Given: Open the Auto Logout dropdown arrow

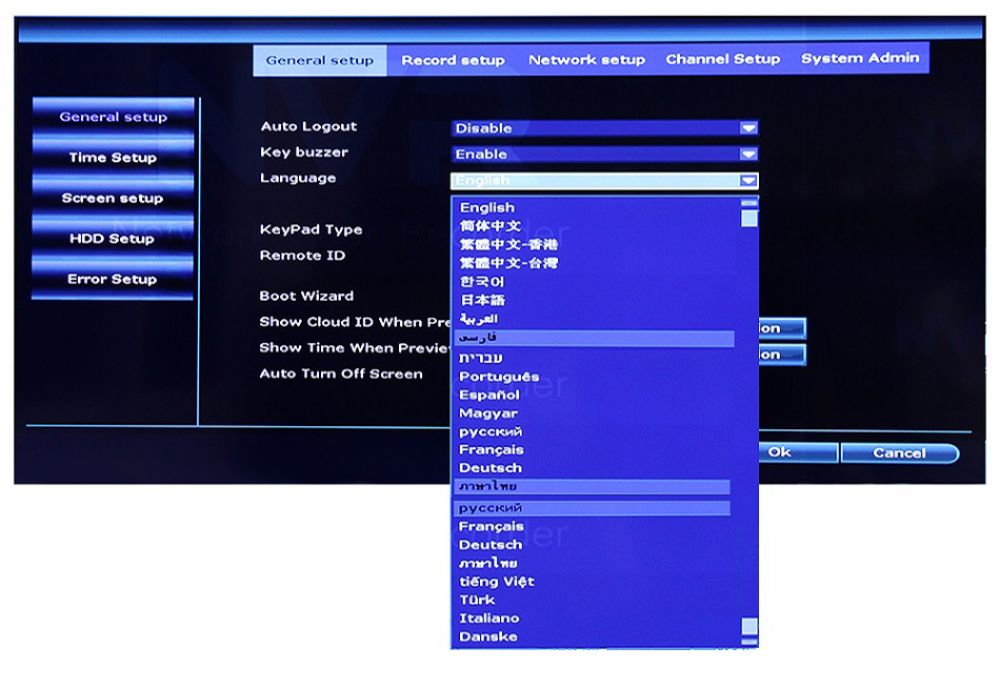Looking at the screenshot, I should click(x=747, y=128).
